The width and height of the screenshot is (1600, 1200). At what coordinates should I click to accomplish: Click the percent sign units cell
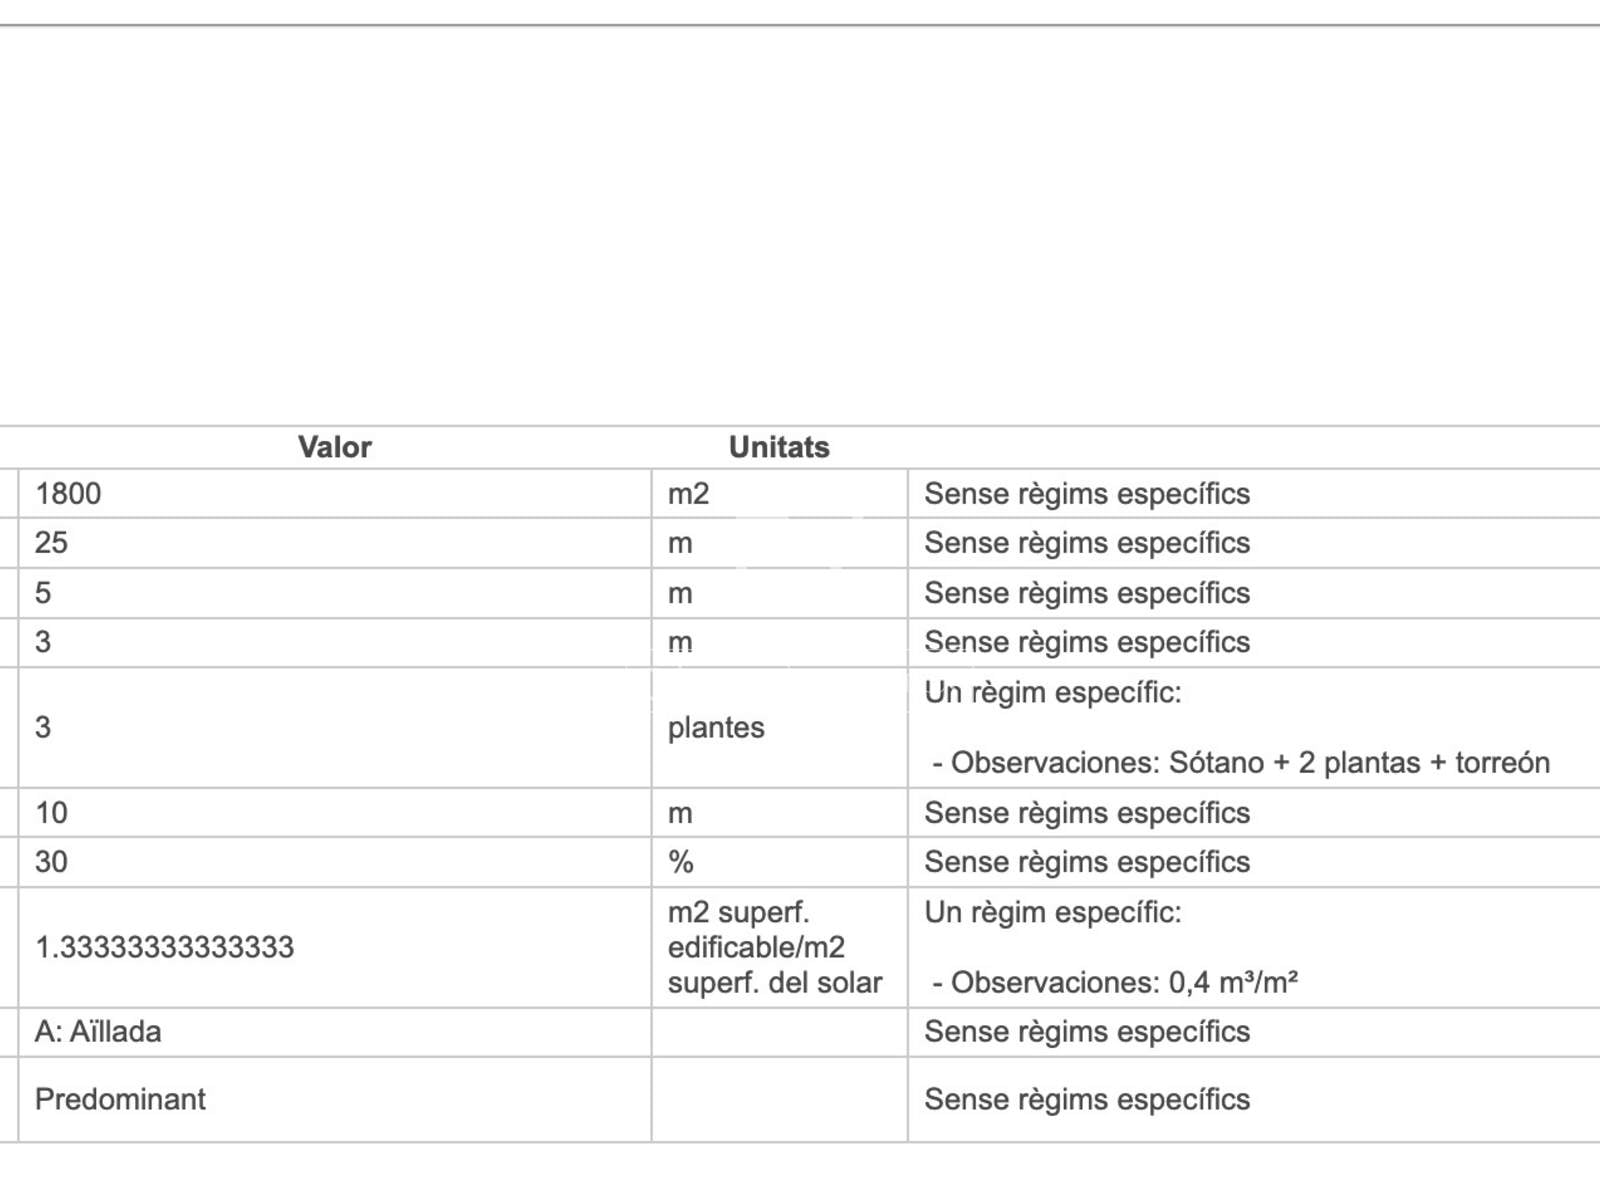779,862
